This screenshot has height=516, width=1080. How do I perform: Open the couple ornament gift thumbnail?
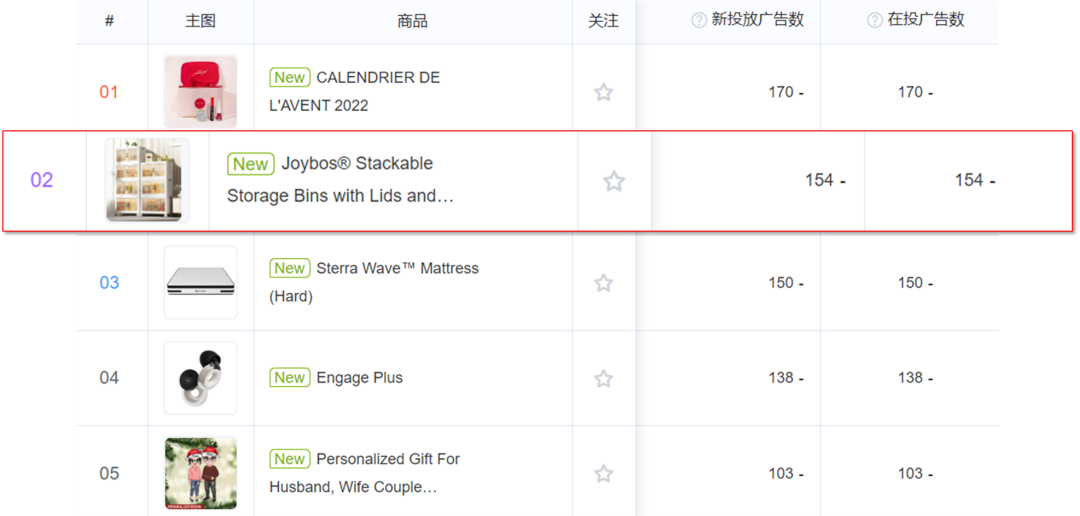(200, 473)
